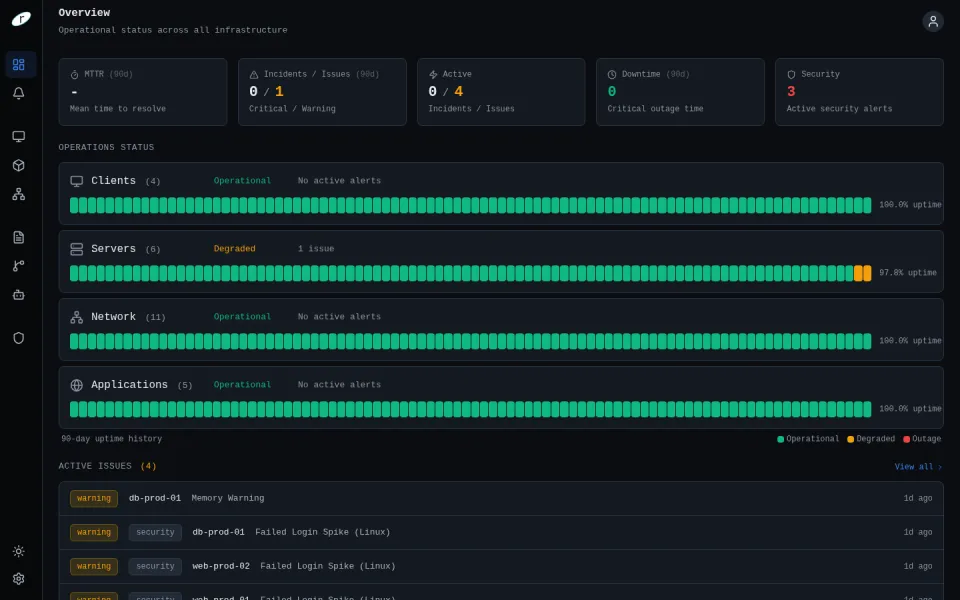Open the notifications bell in sidebar

[x=19, y=93]
